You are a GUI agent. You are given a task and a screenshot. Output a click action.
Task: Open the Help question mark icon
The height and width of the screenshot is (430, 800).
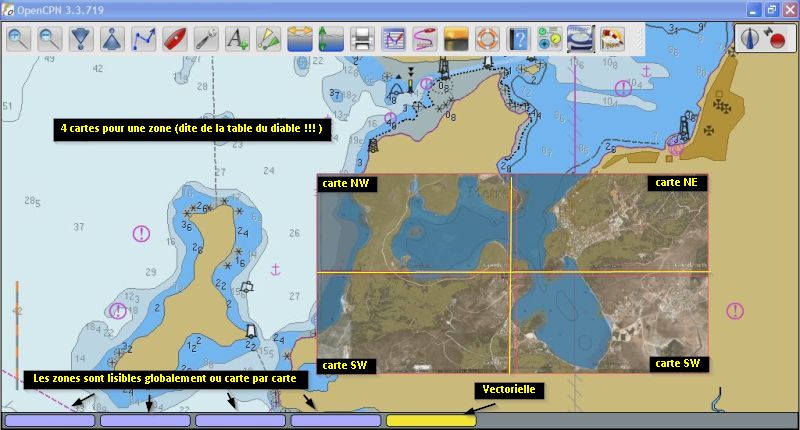coord(518,39)
